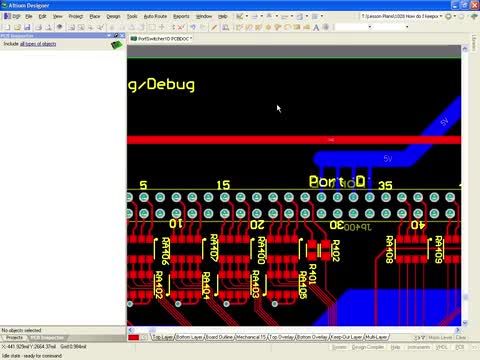Open the Instruments status bar button
The height and width of the screenshot is (360, 480).
[419, 347]
